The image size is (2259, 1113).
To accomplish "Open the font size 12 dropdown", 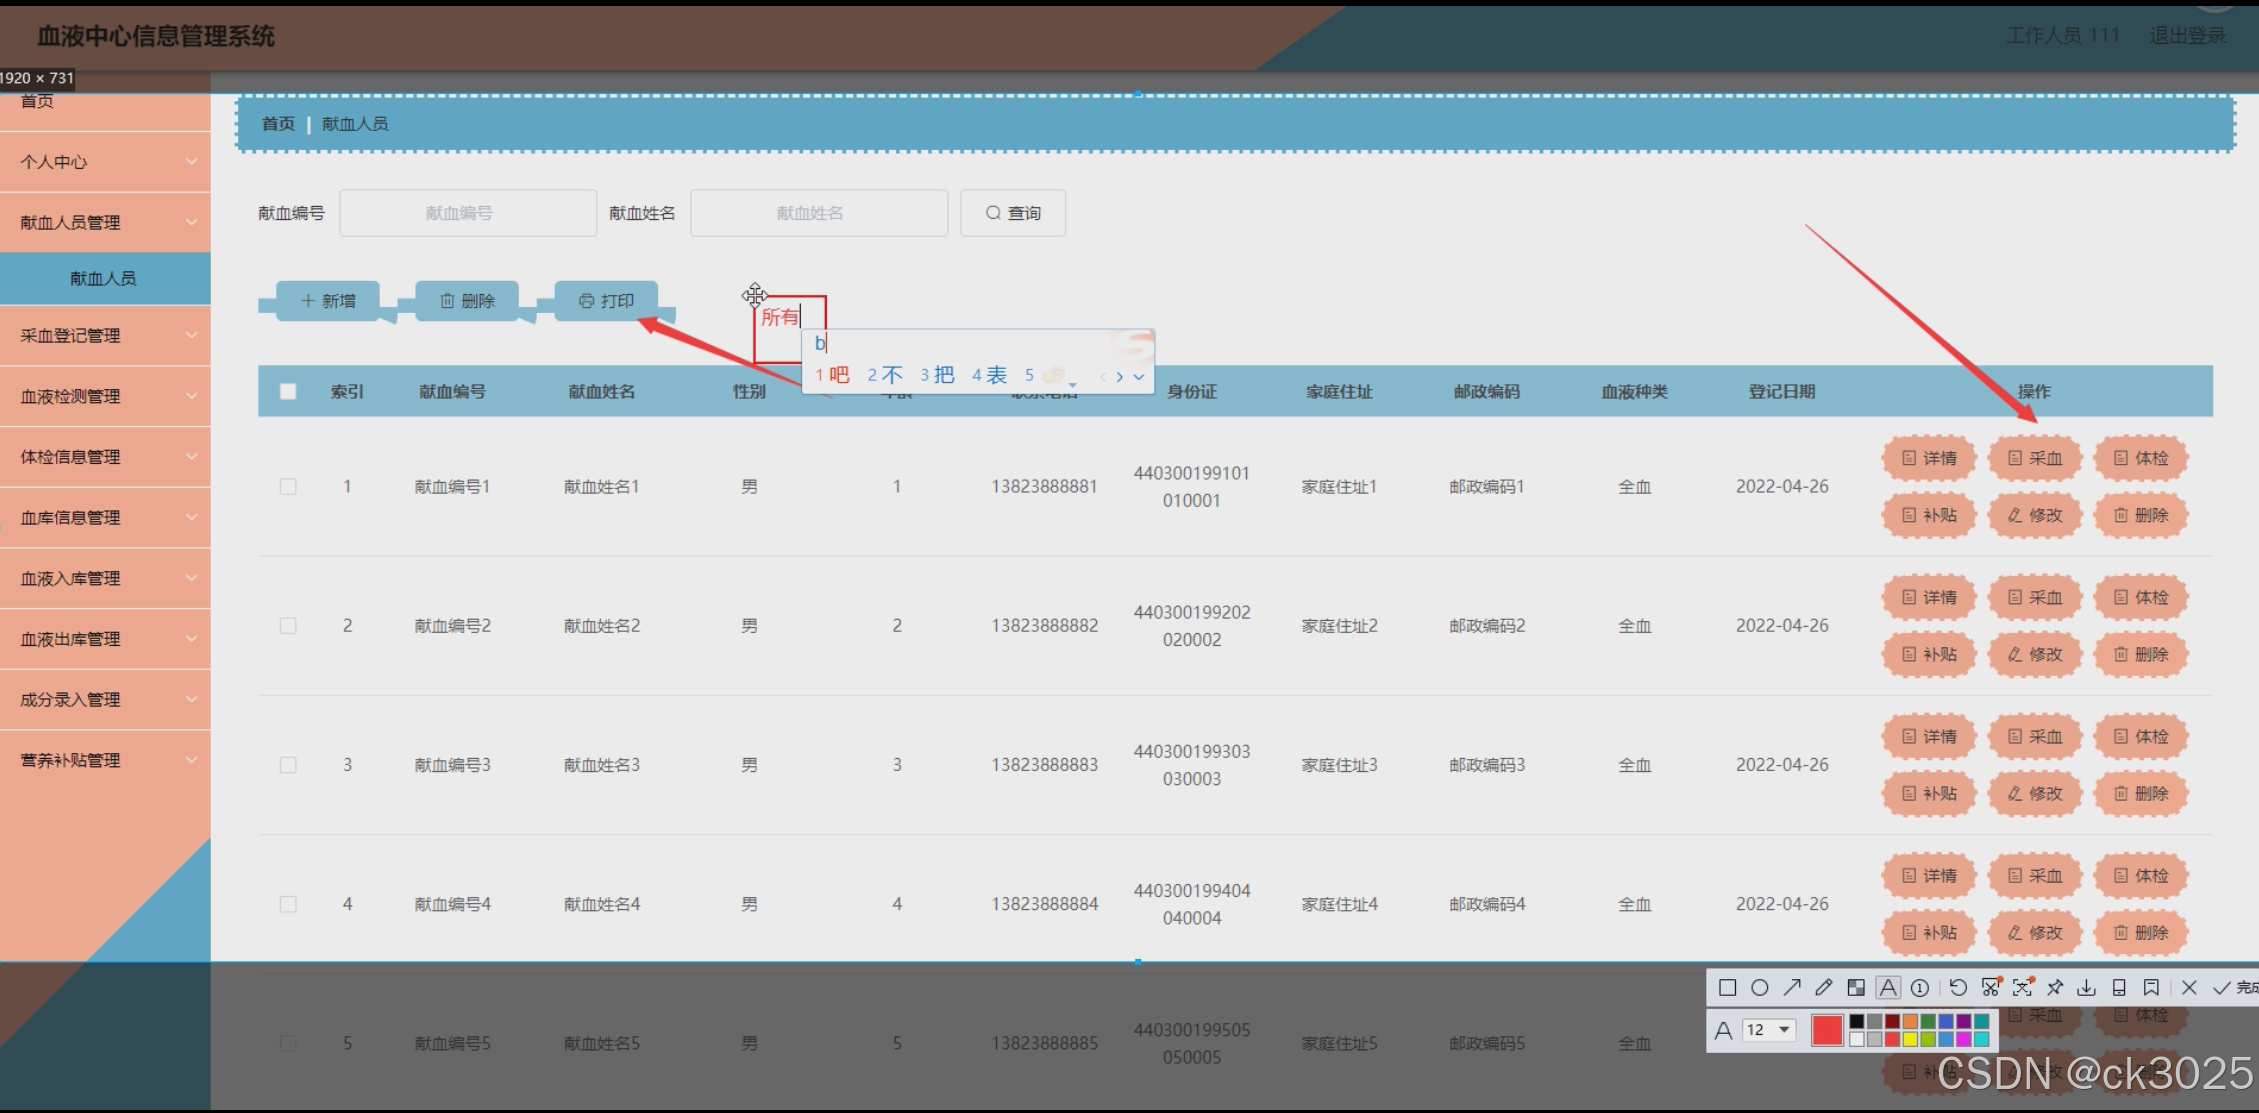I will (1770, 1030).
